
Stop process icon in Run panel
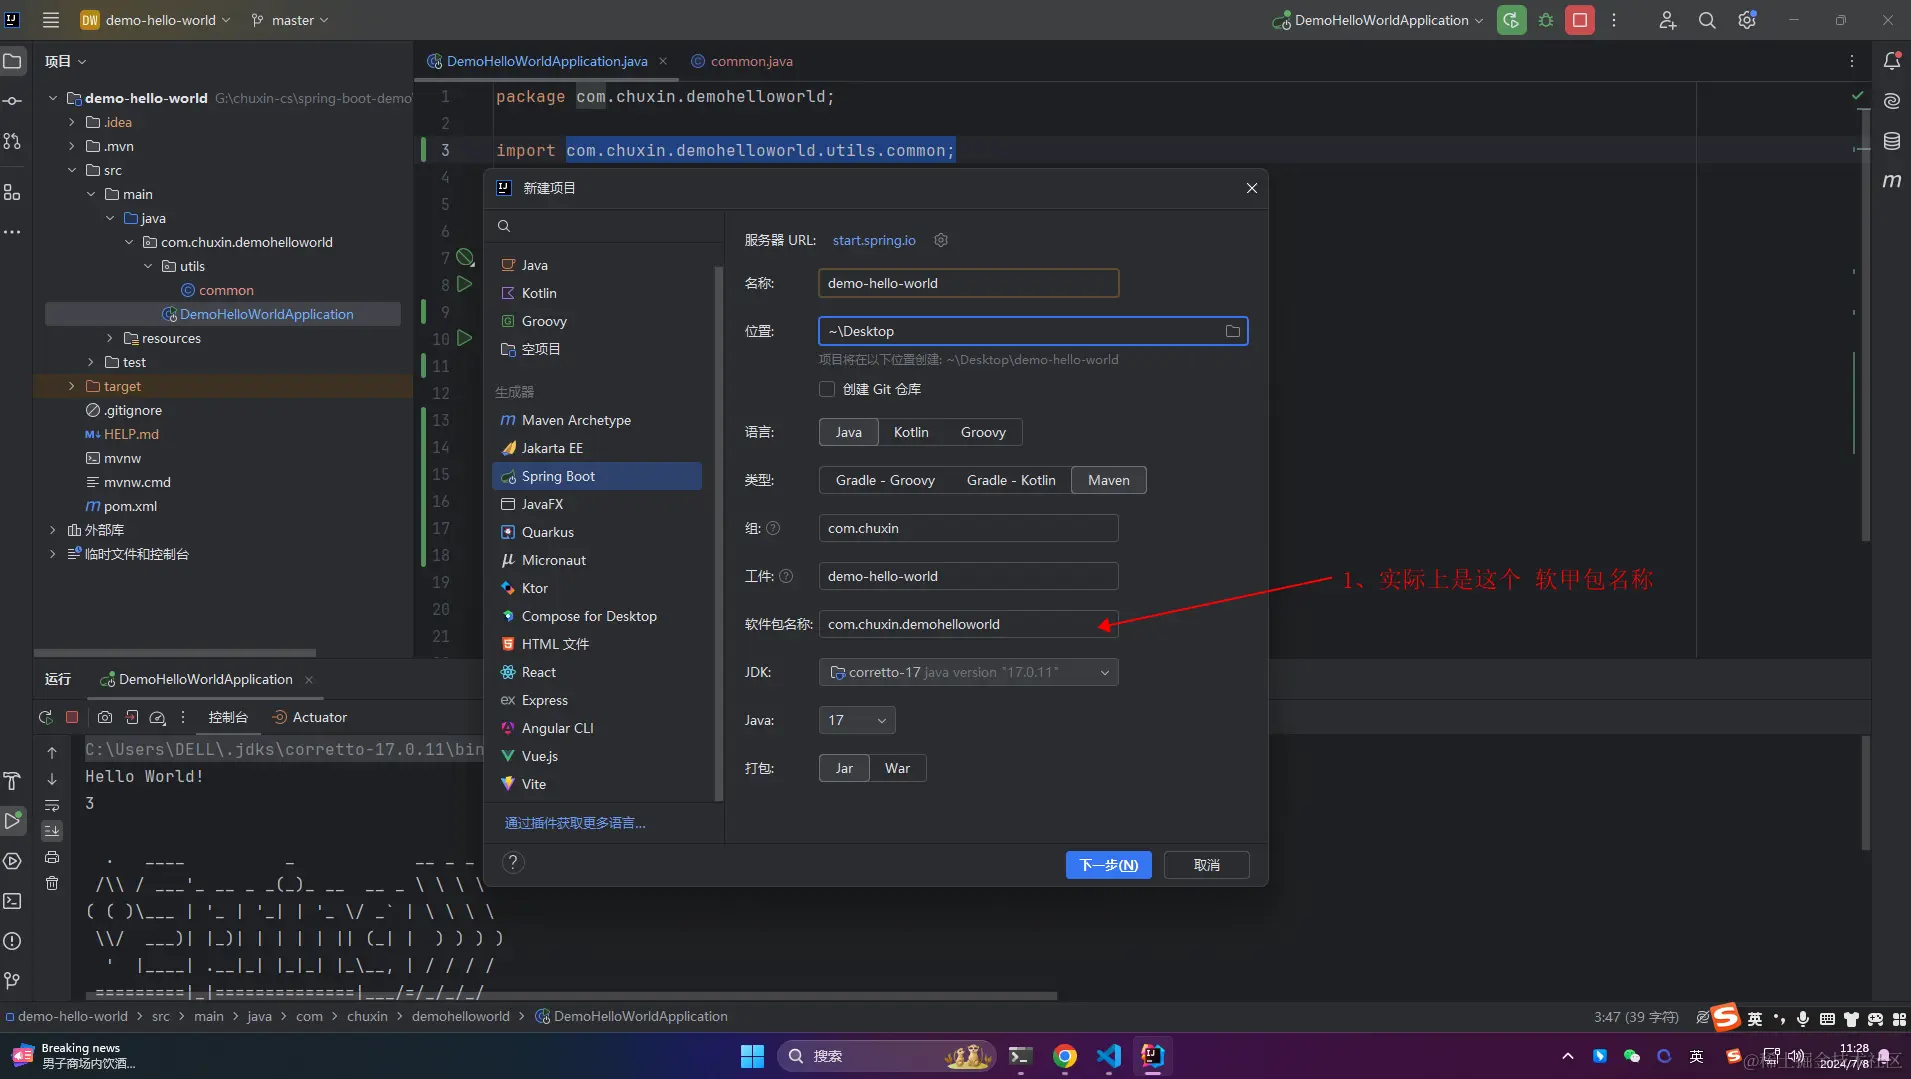coord(72,717)
